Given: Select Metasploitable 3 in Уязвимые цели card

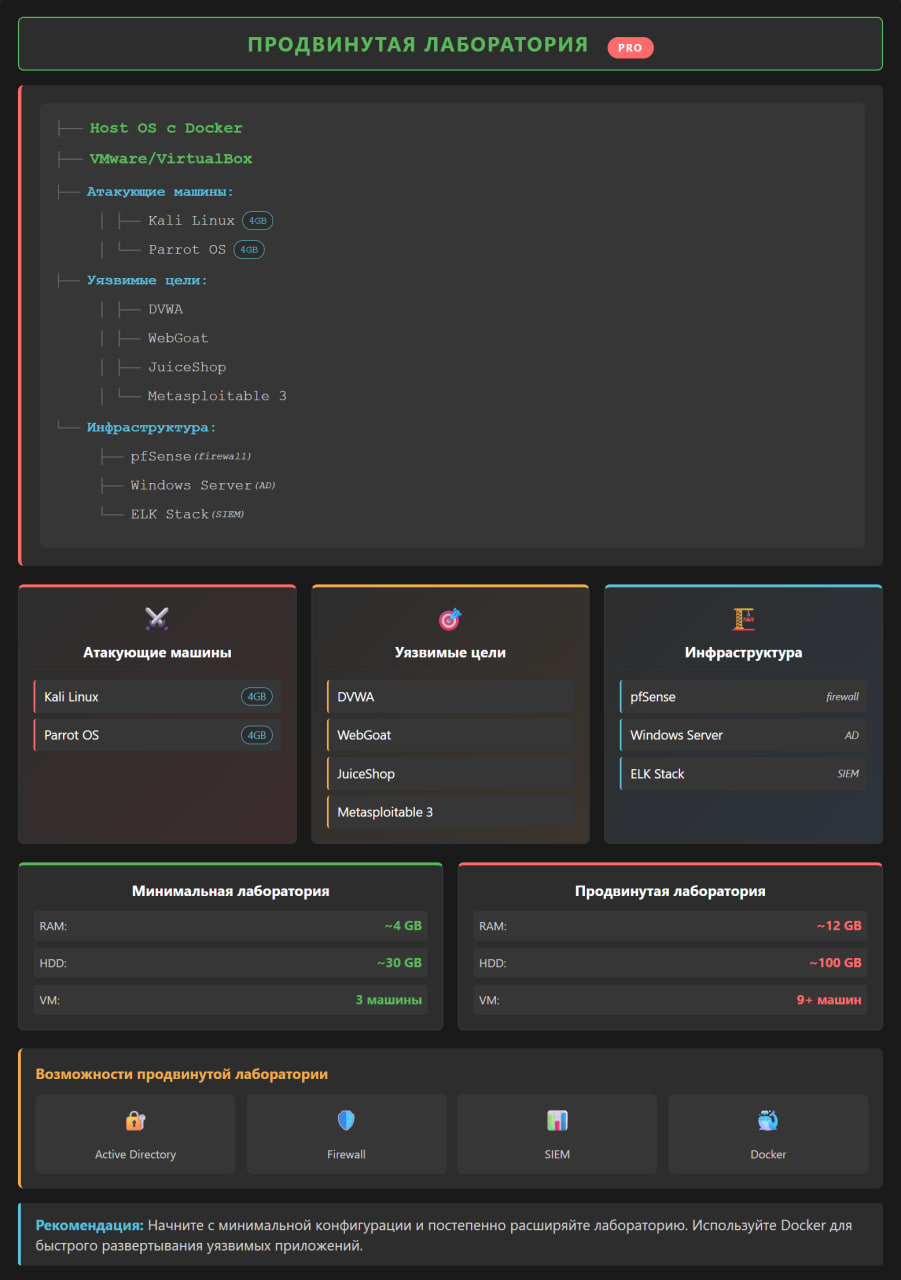Looking at the screenshot, I should tap(450, 812).
